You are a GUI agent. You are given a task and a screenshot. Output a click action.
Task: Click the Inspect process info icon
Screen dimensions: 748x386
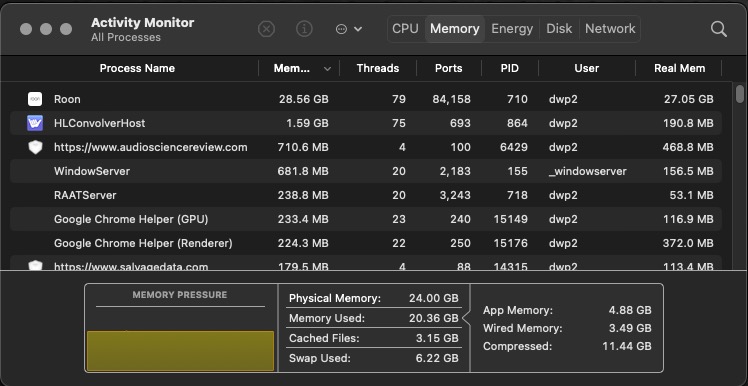[304, 29]
